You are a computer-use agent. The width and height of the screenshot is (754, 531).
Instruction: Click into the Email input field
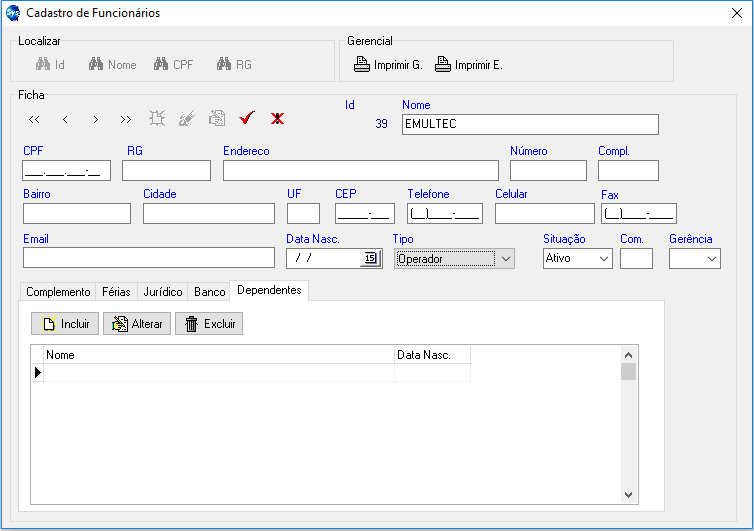(148, 258)
